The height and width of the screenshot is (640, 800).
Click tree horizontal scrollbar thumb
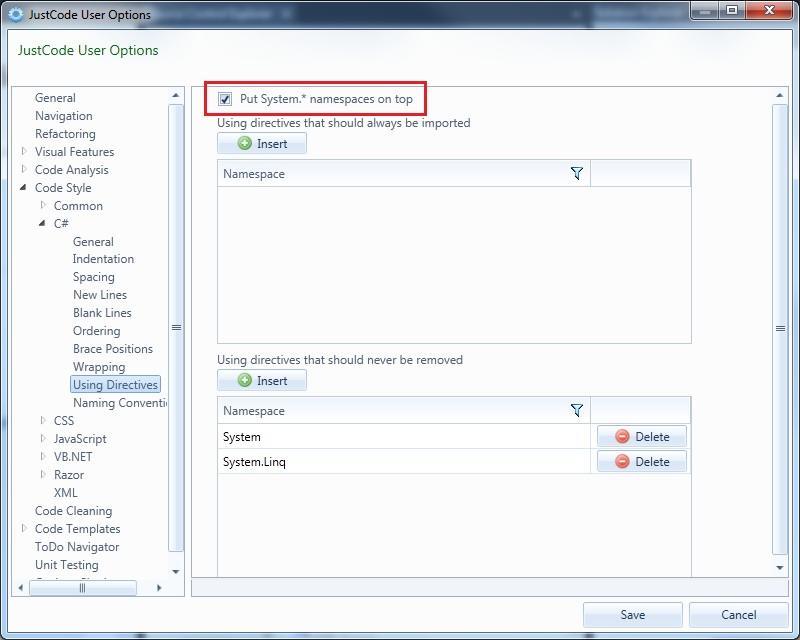pos(83,588)
